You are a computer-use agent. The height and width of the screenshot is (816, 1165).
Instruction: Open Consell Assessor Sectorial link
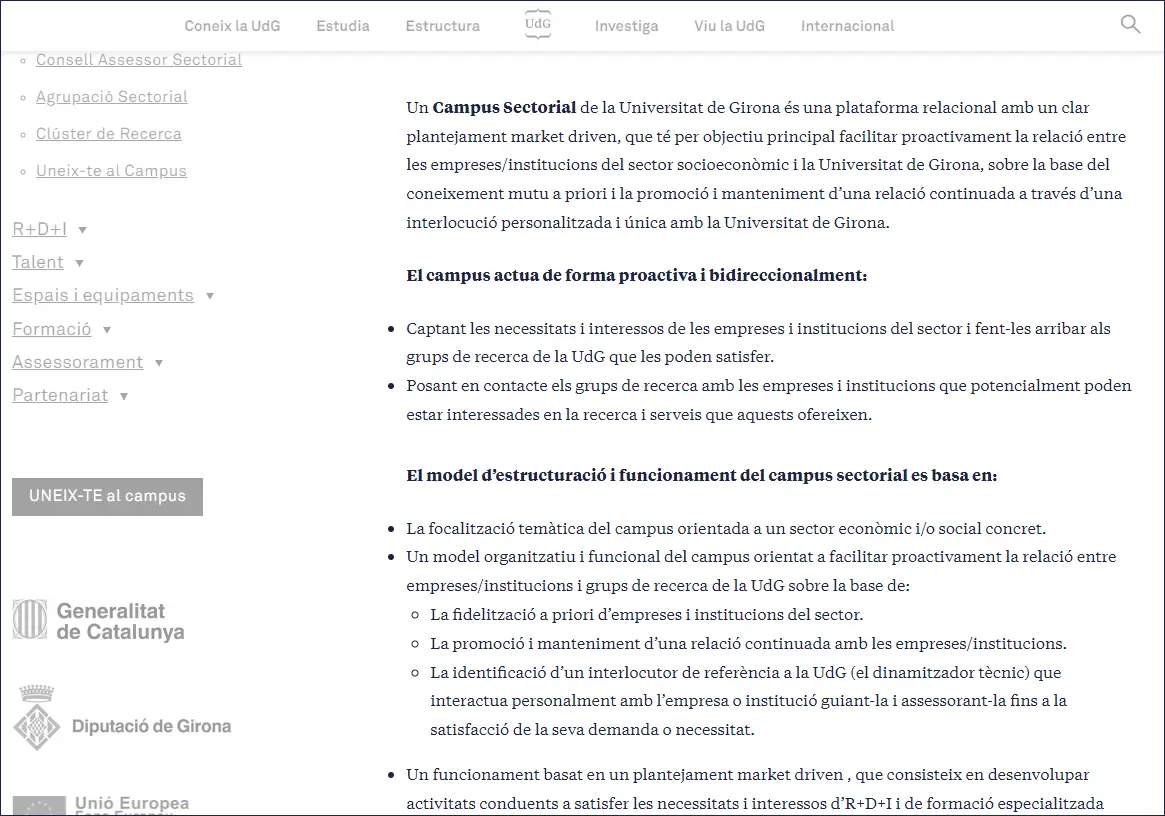click(x=139, y=60)
